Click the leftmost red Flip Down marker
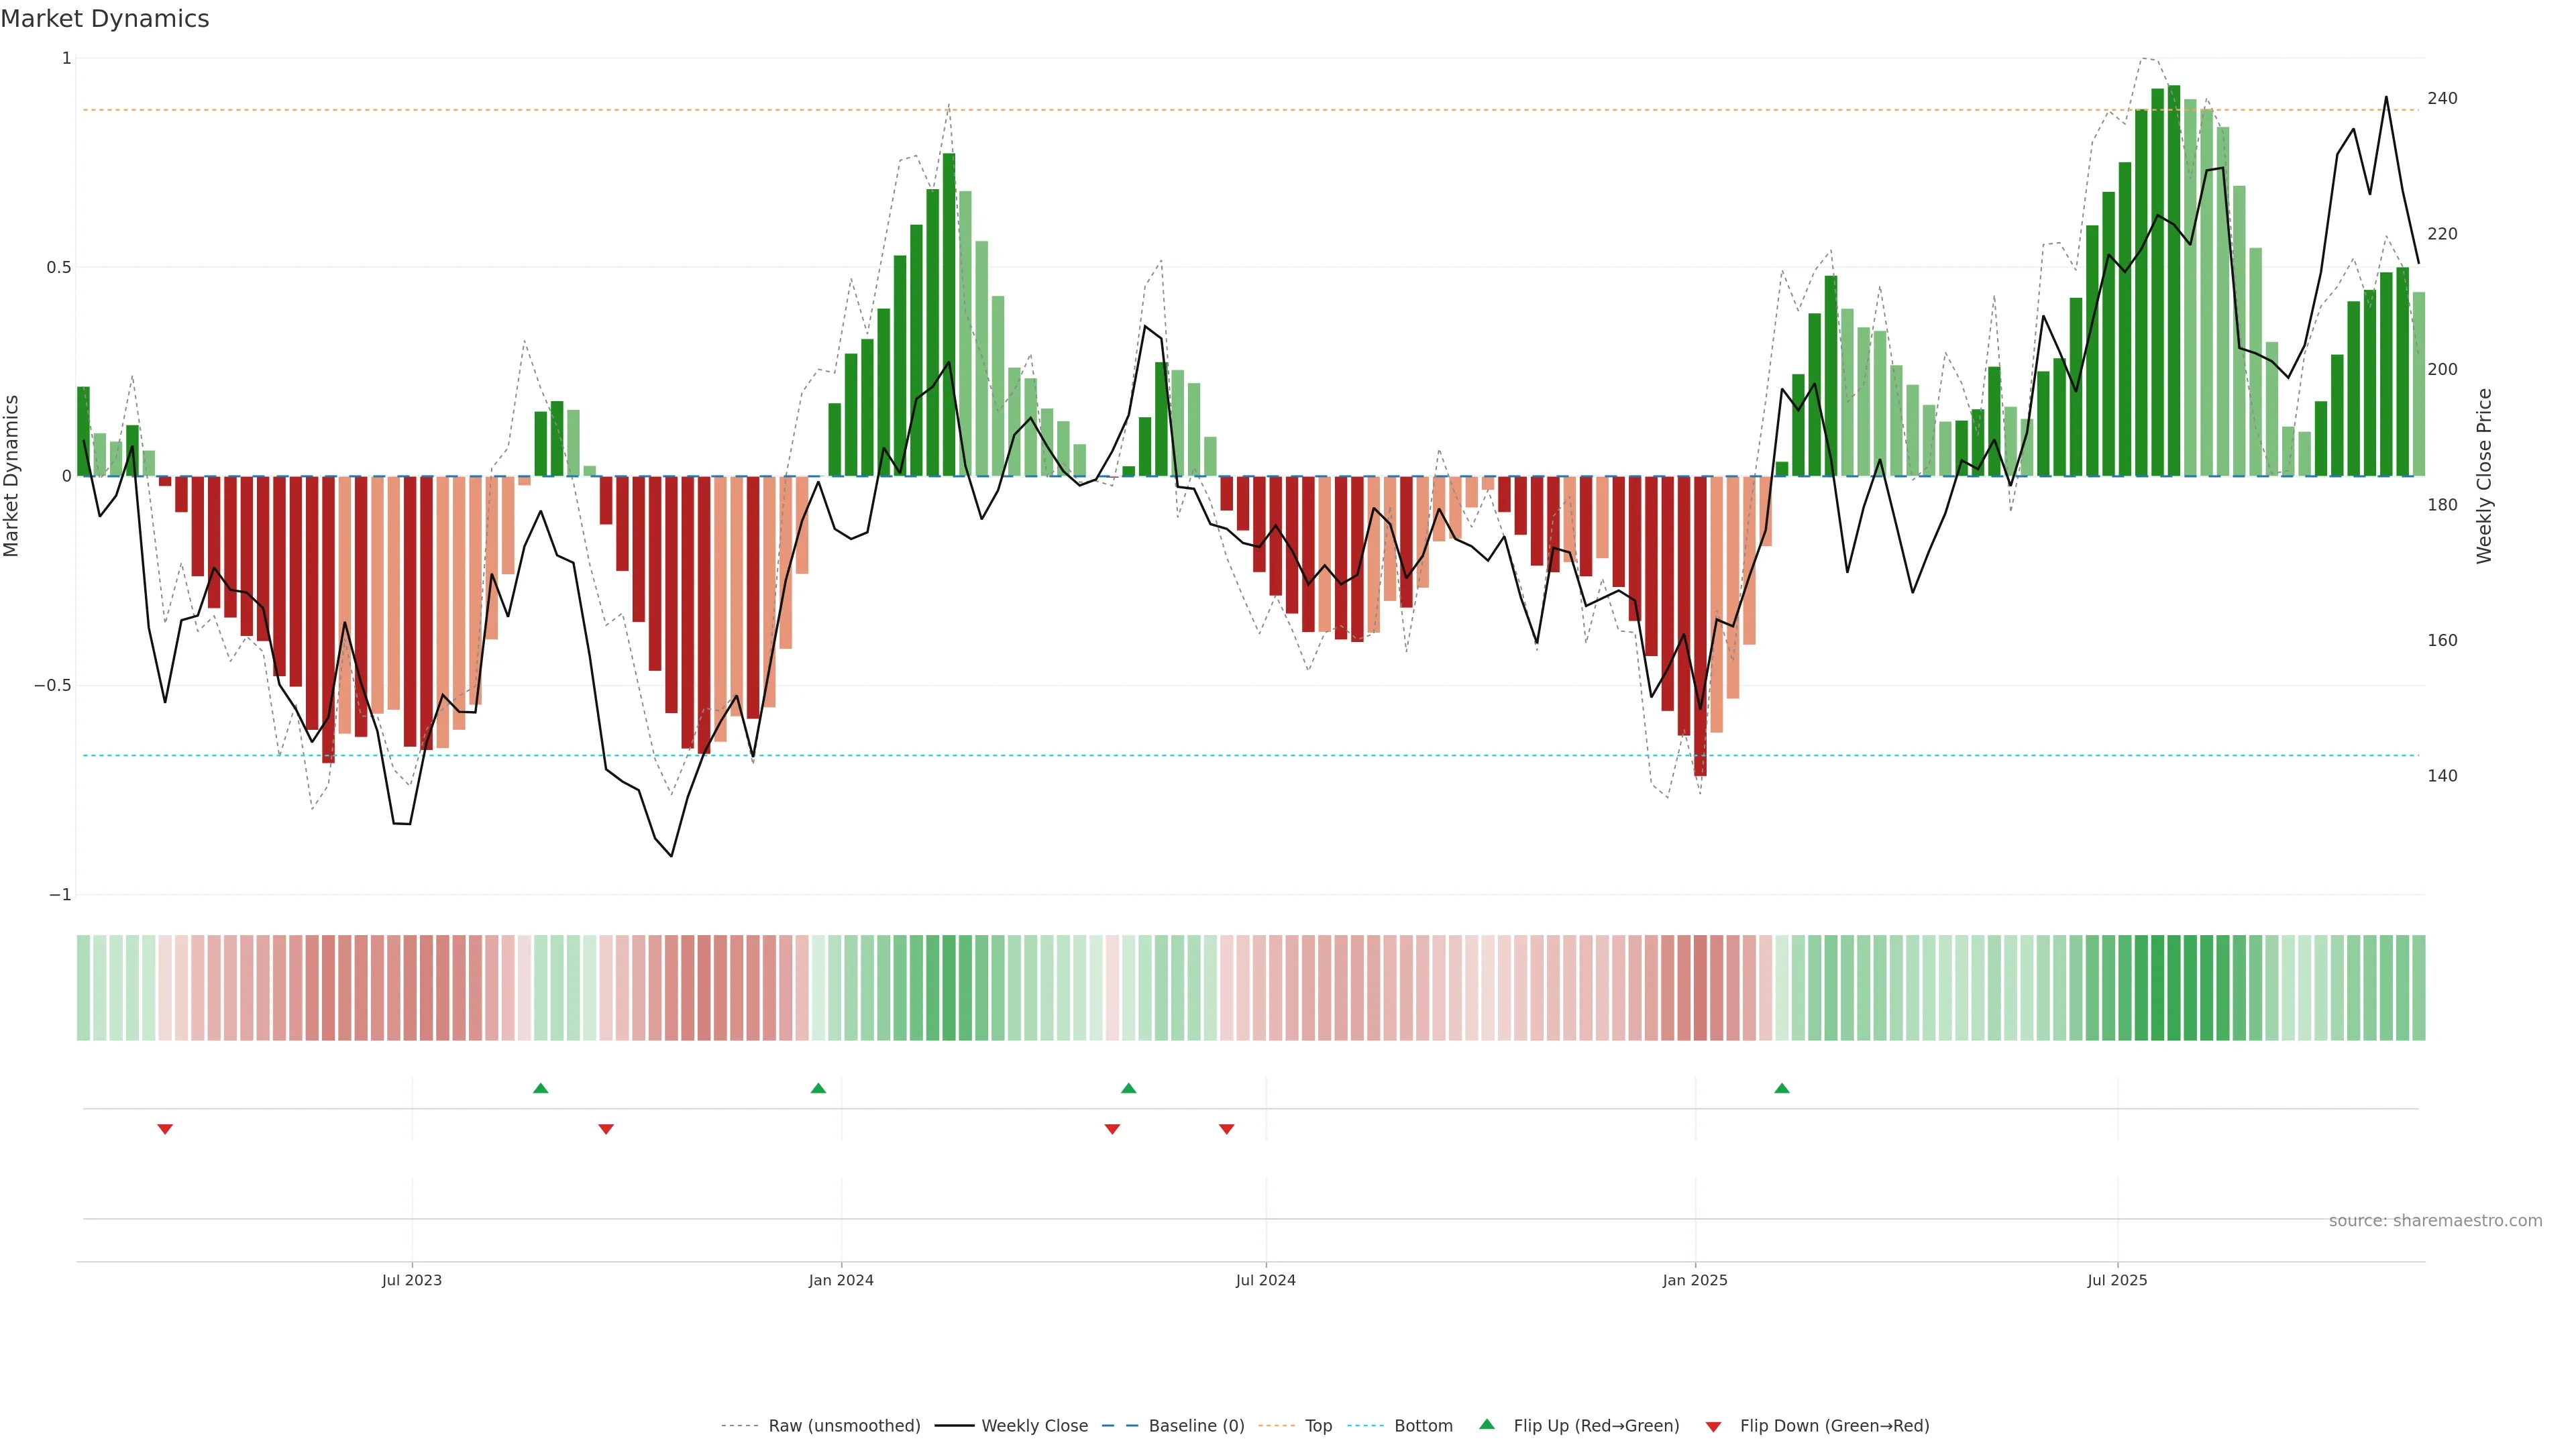The height and width of the screenshot is (1449, 2576). click(165, 1129)
